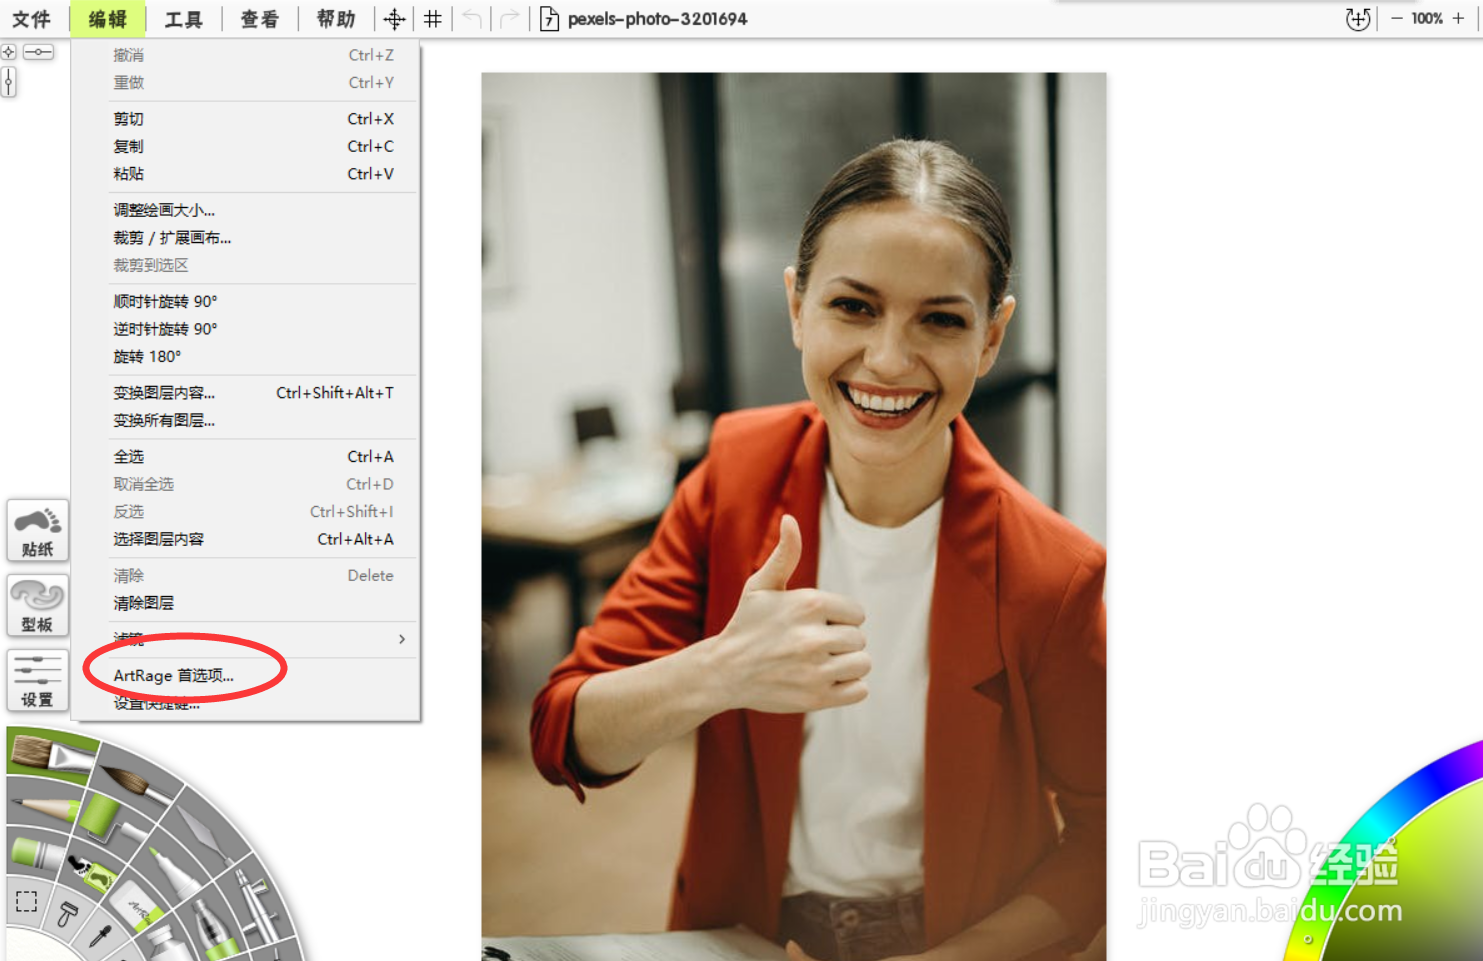Screen dimensions: 1483x961
Task: Select the Color Sampler eyedropper tool
Action: pyautogui.click(x=100, y=936)
